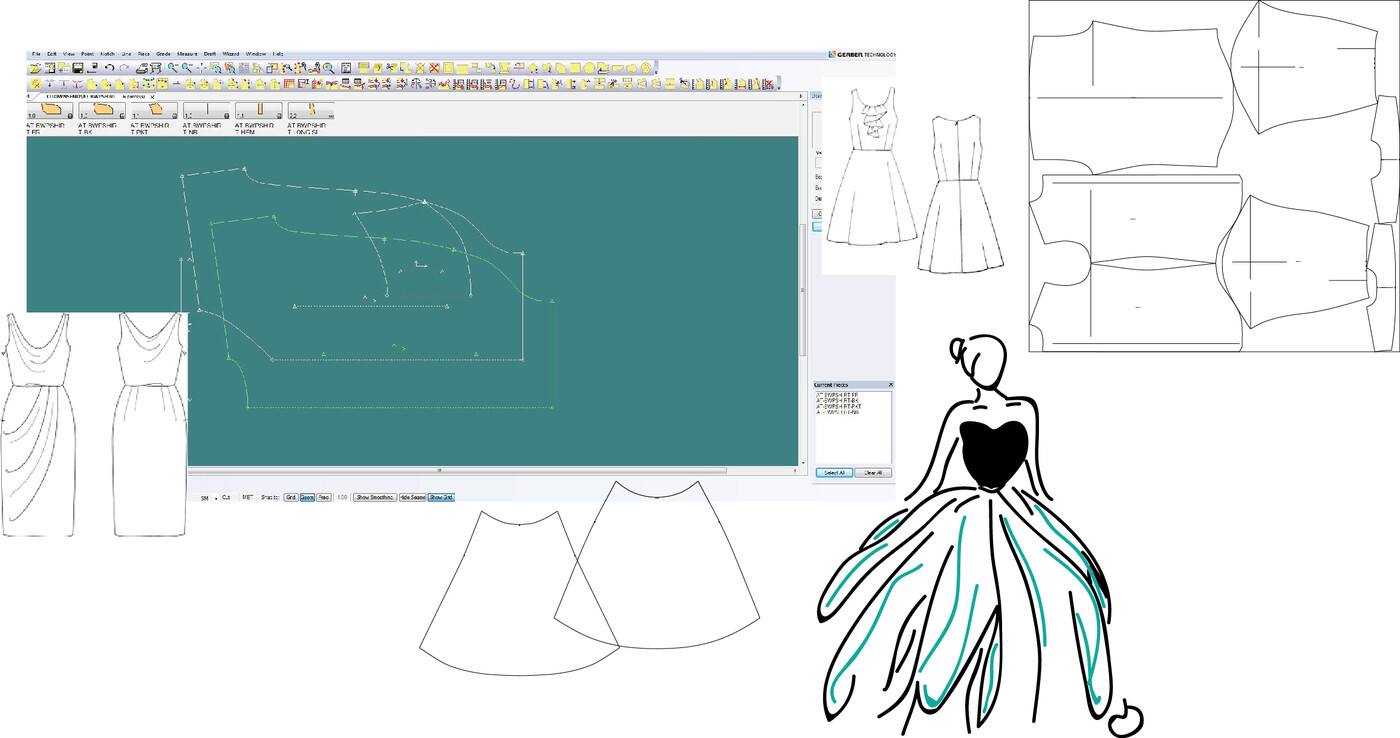Open the Point menu
The width and height of the screenshot is (1400, 738).
click(x=87, y=54)
